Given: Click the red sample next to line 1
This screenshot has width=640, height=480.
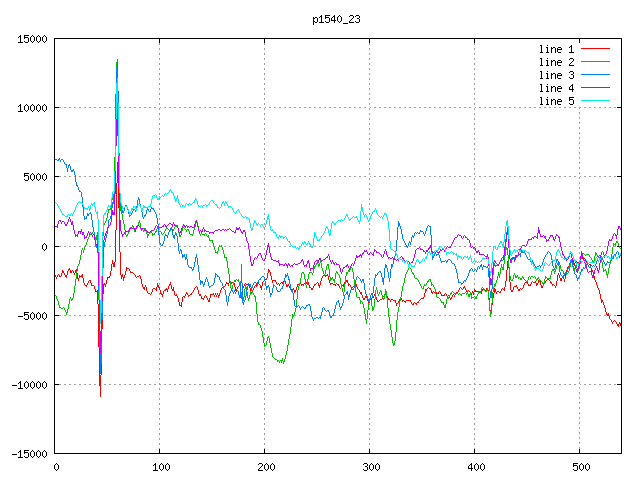Looking at the screenshot, I should coord(596,49).
